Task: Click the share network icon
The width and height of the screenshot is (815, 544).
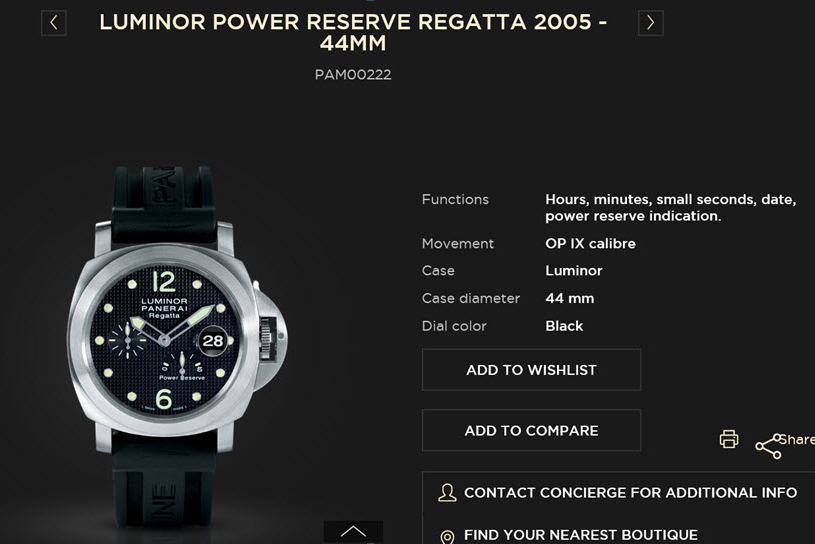Action: click(x=769, y=446)
